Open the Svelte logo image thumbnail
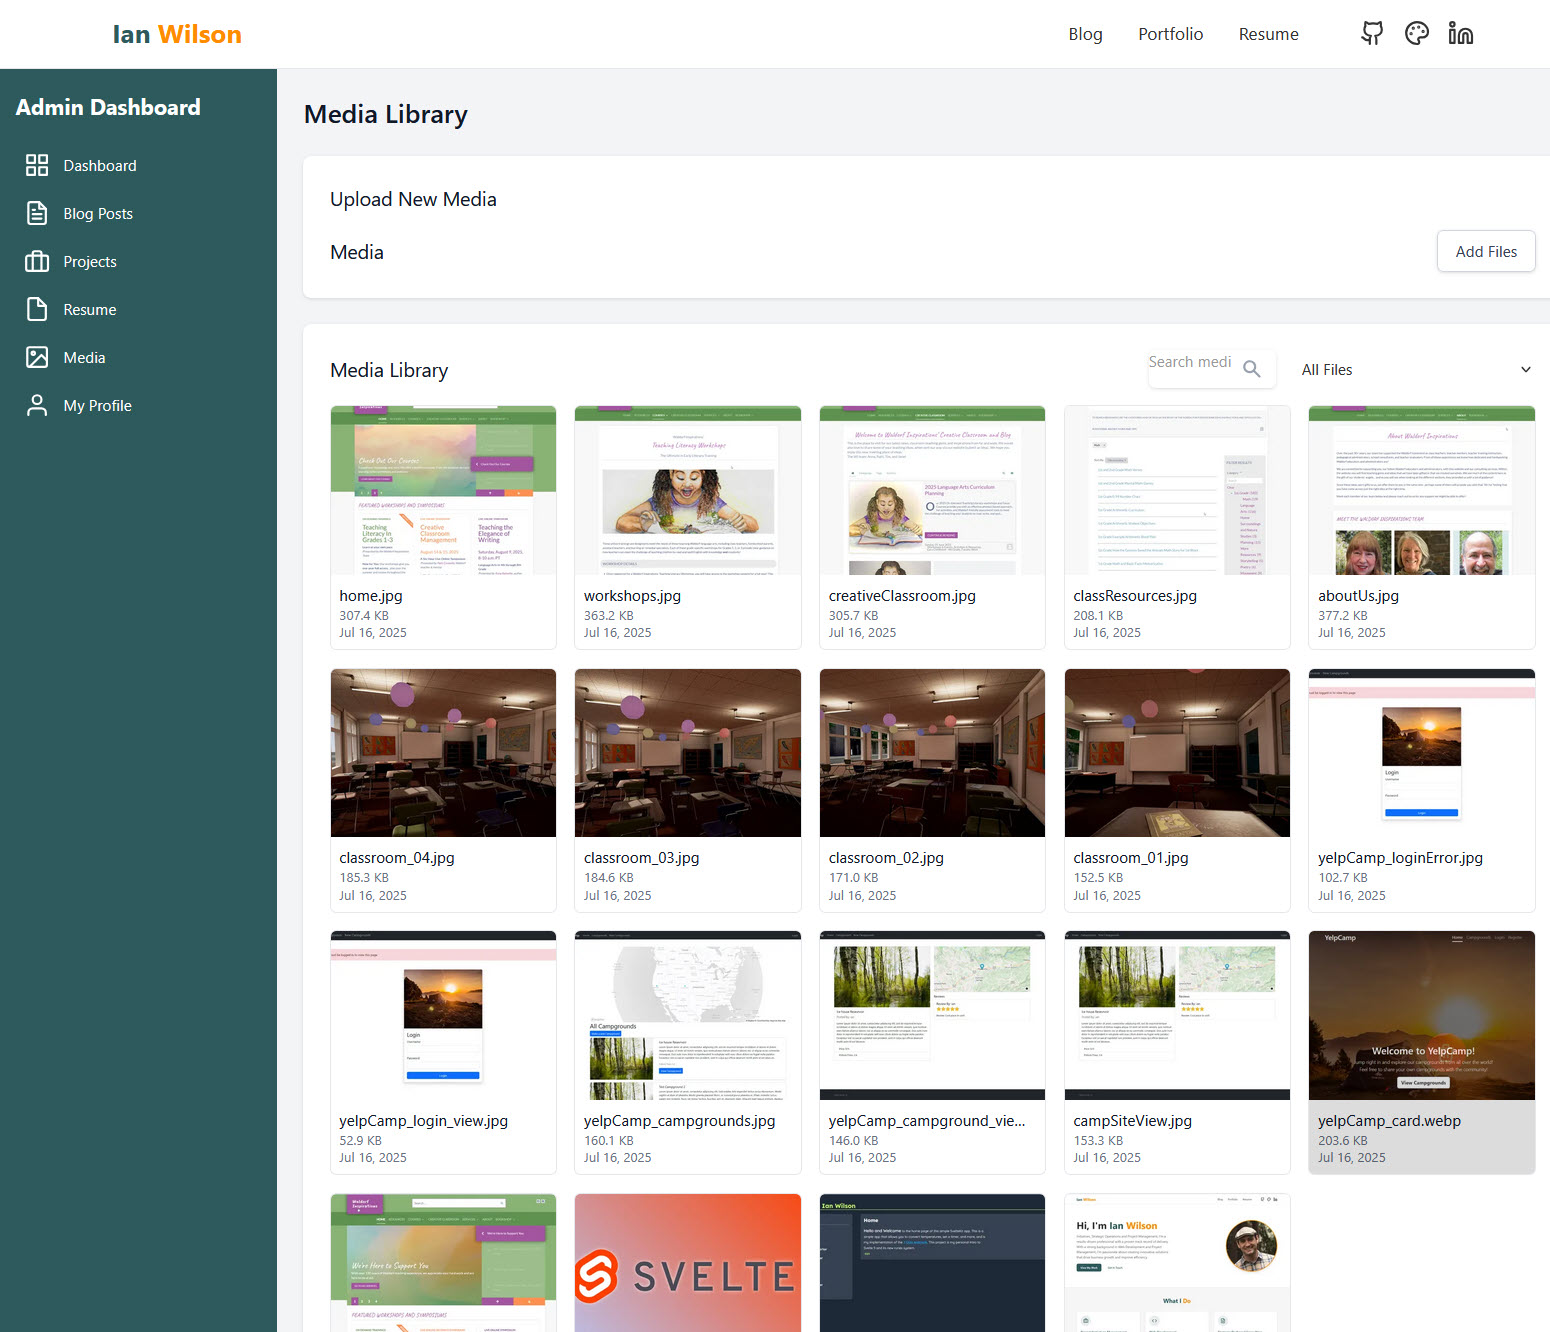 (688, 1263)
